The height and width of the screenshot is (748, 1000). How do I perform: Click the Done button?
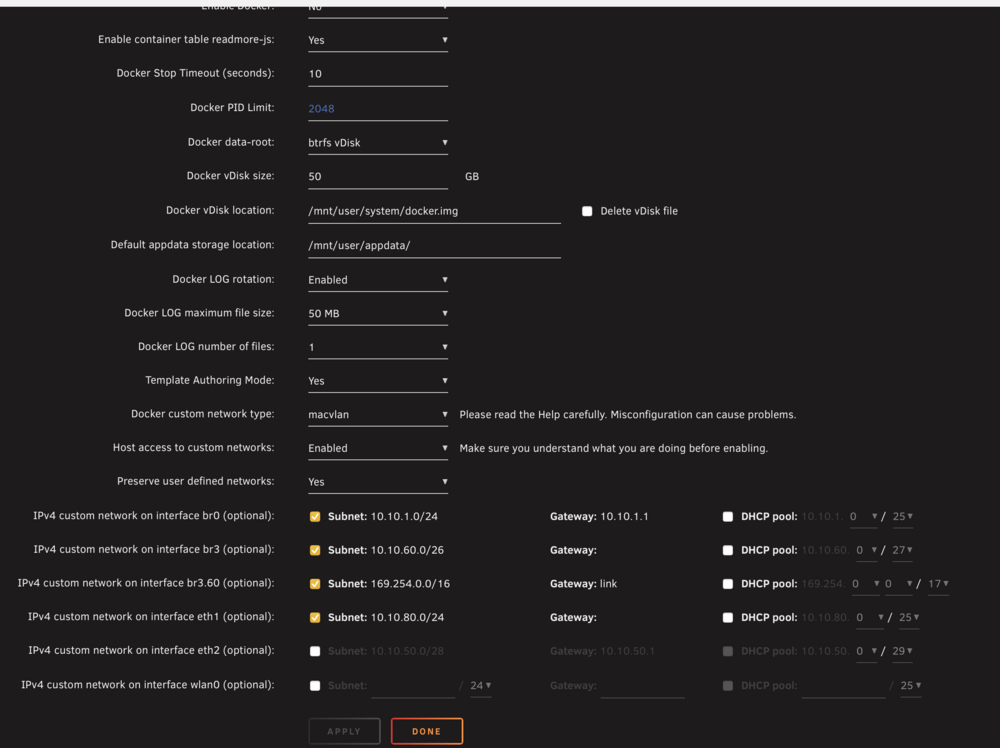[x=427, y=731]
